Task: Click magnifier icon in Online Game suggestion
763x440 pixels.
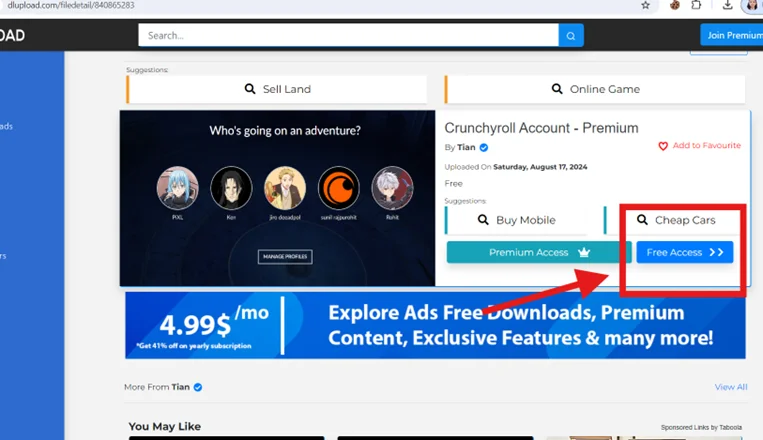Action: point(557,89)
